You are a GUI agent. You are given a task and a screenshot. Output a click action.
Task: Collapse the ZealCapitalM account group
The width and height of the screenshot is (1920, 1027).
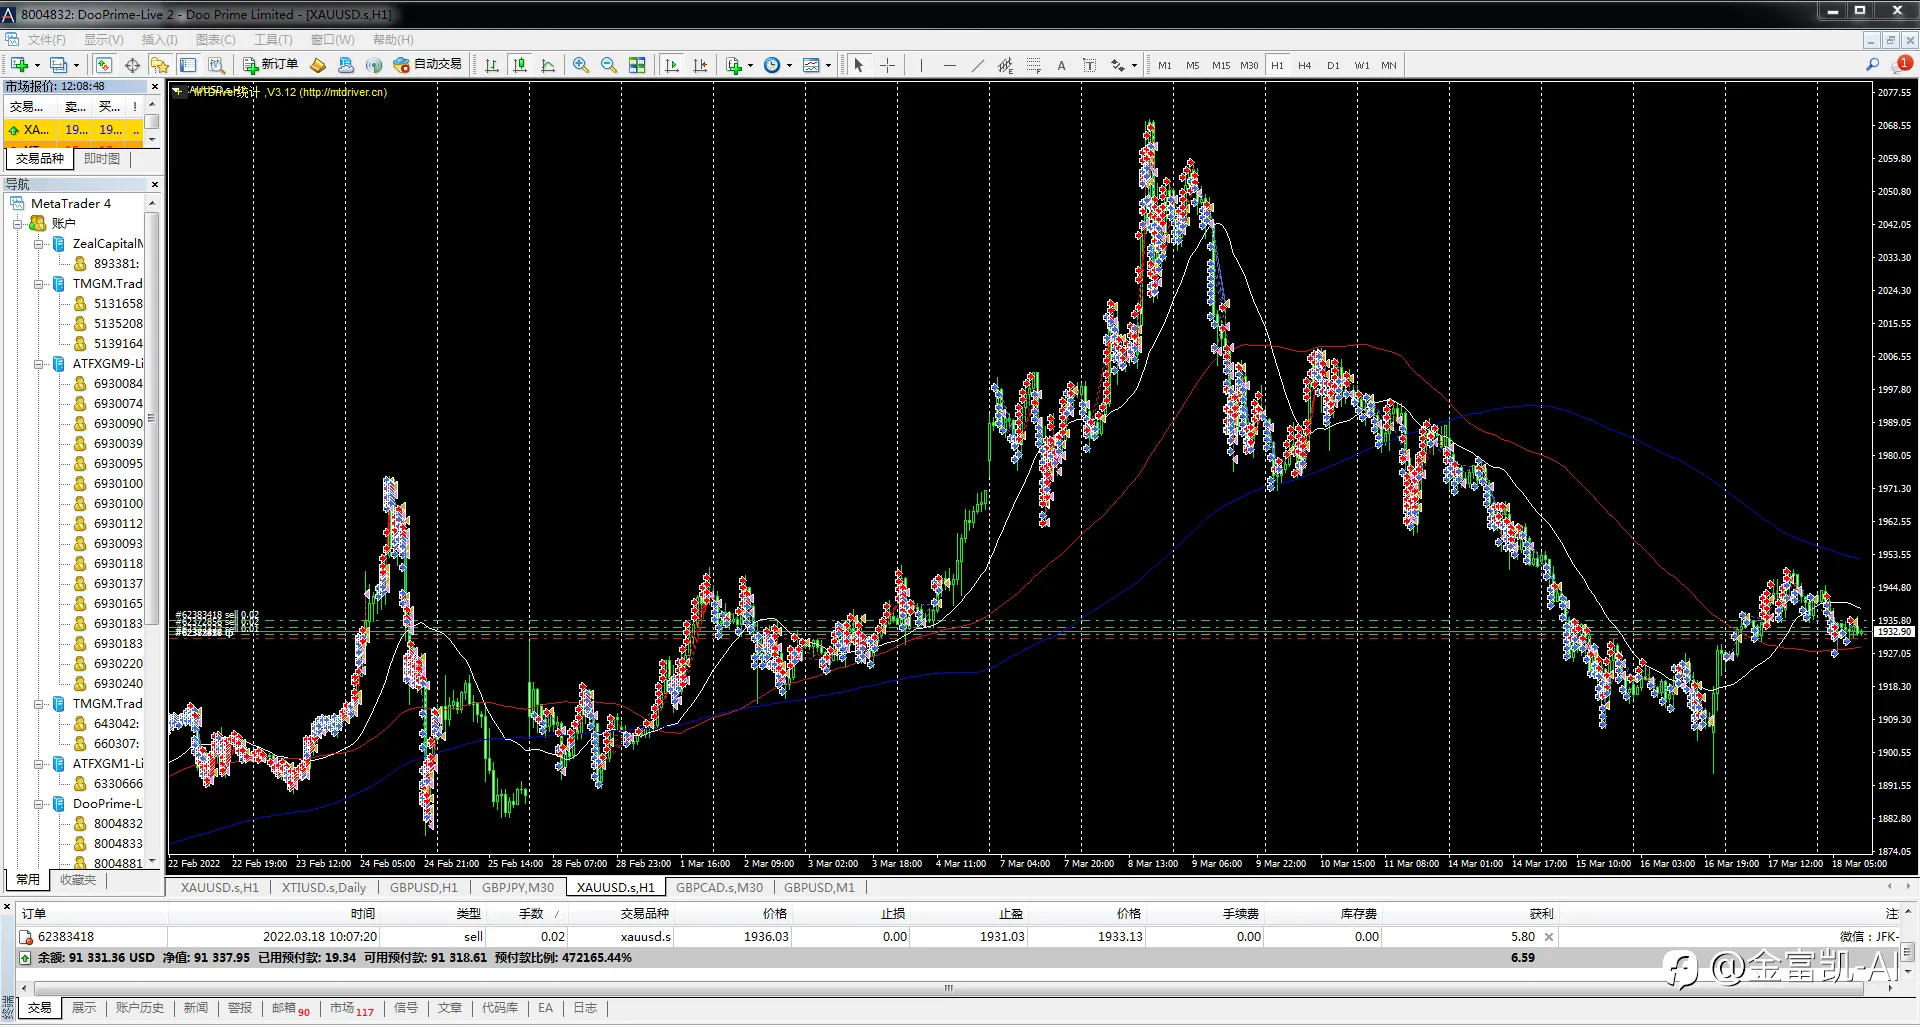pyautogui.click(x=38, y=243)
